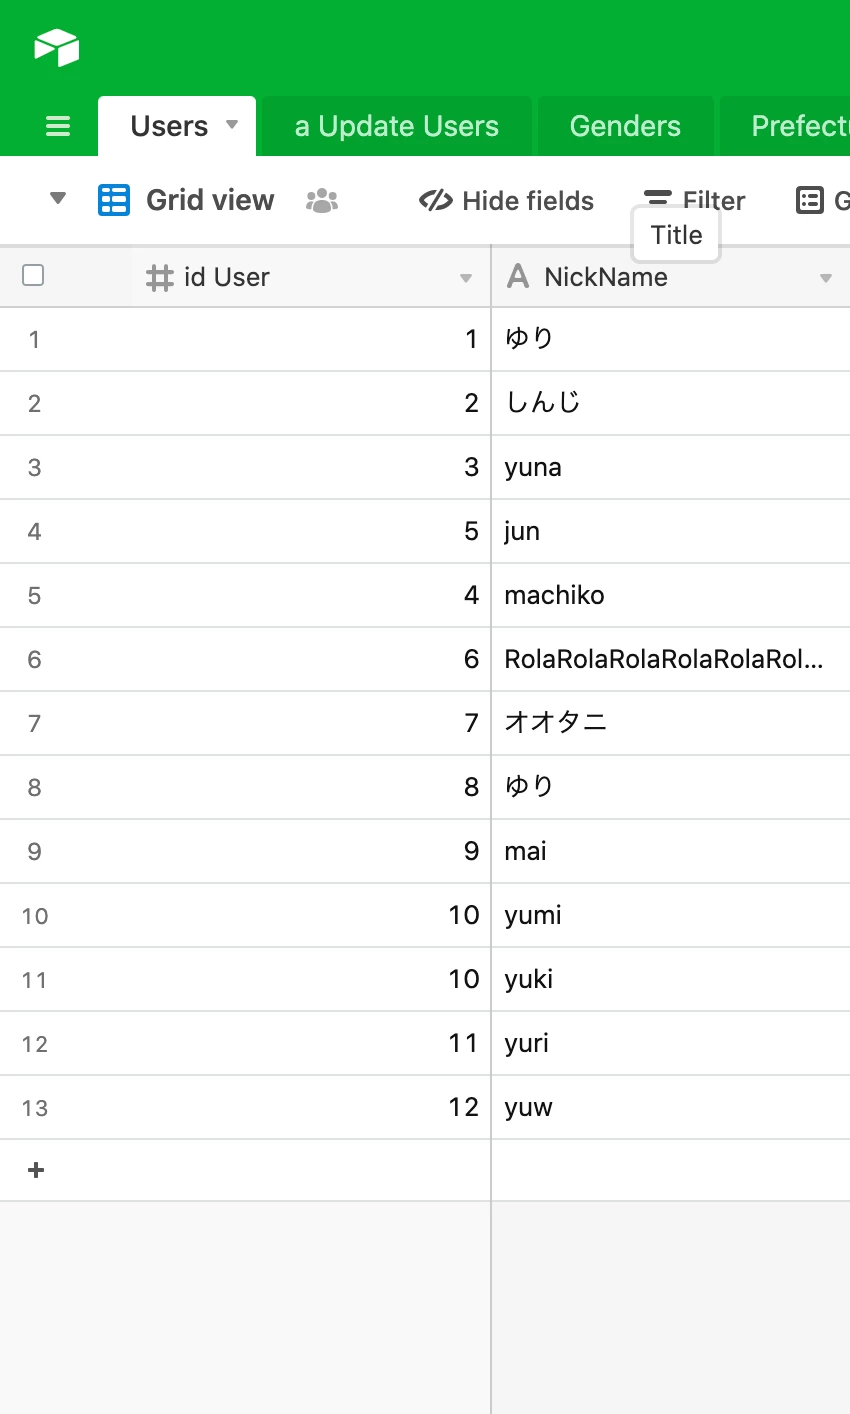Select the machiko NickName cell
Viewport: 850px width, 1414px height.
(670, 595)
